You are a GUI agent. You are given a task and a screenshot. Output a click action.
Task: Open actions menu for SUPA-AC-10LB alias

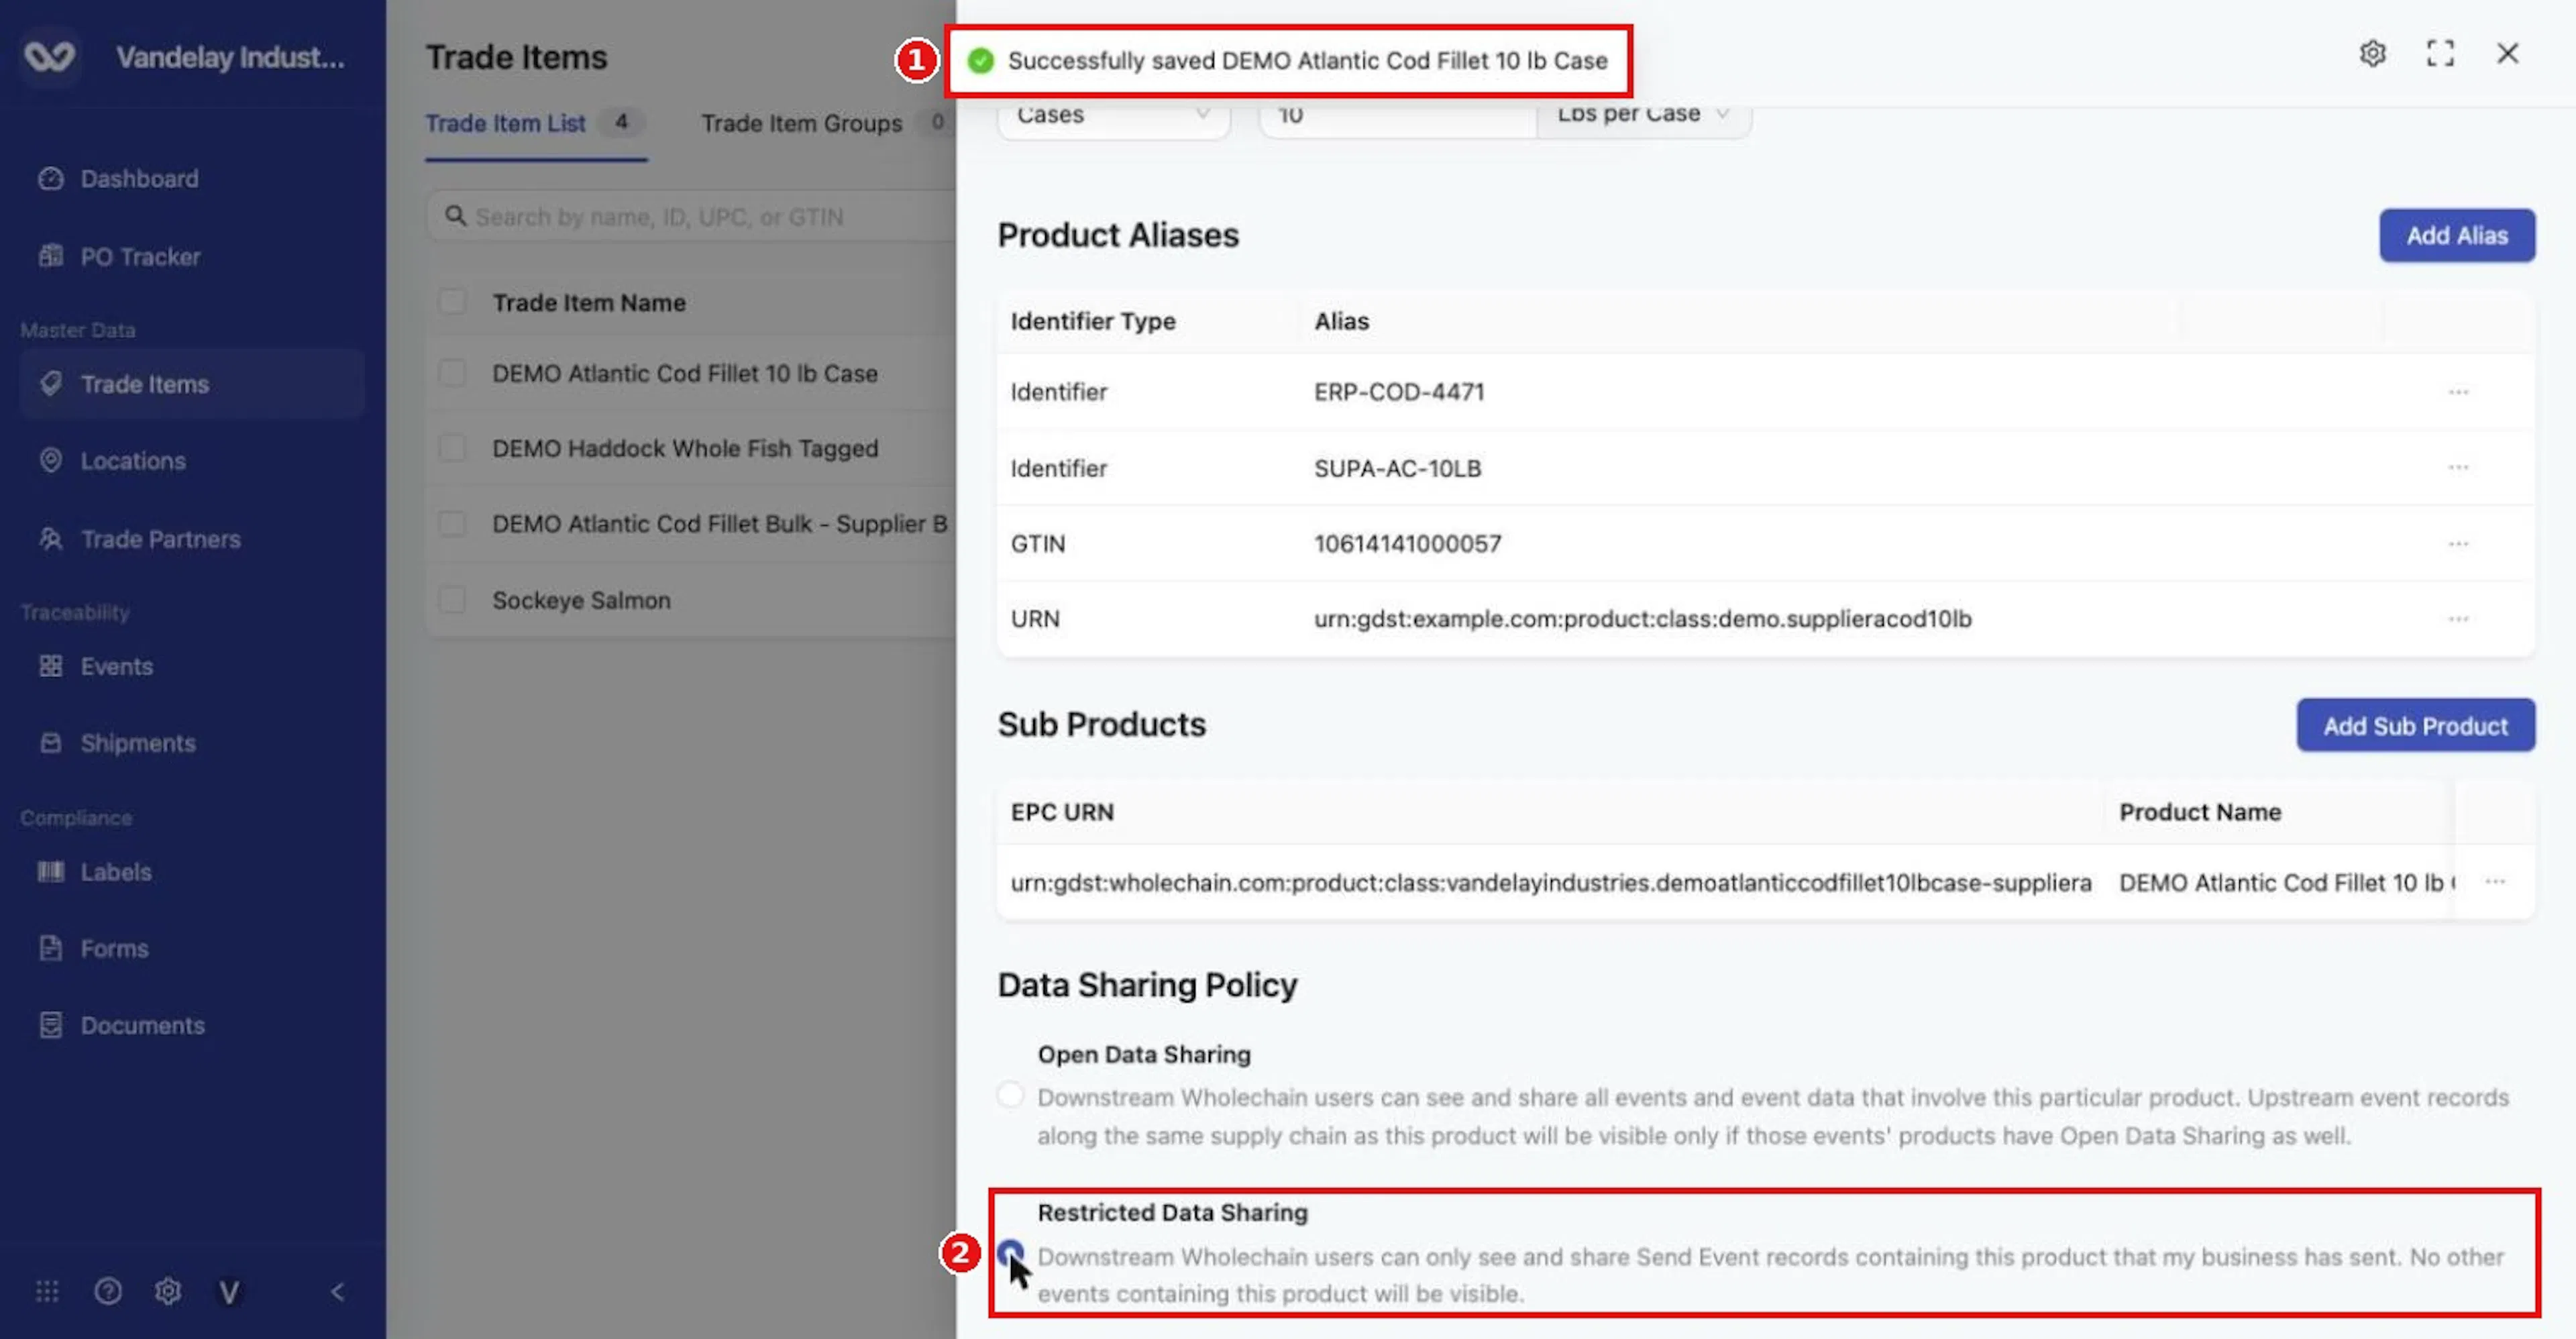[x=2458, y=468]
